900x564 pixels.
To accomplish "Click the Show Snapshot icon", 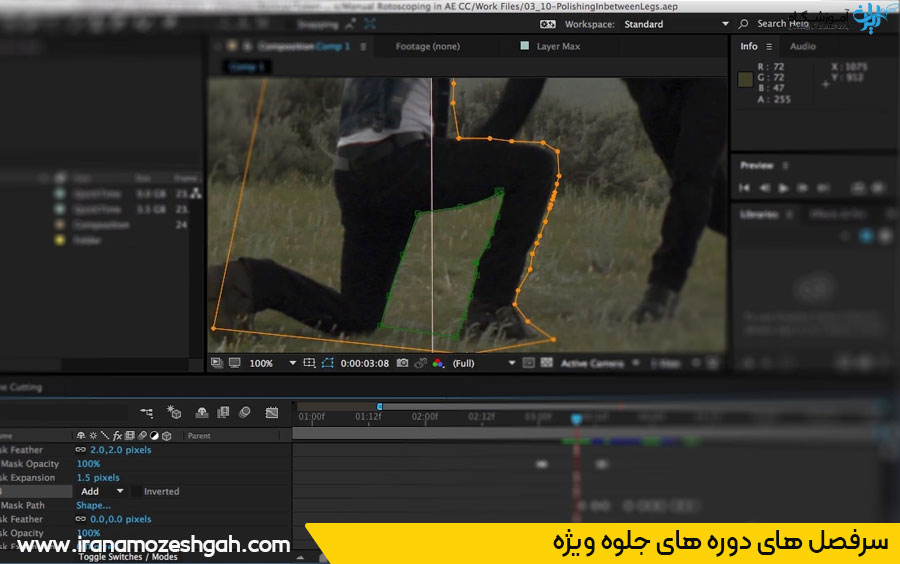I will [x=421, y=363].
